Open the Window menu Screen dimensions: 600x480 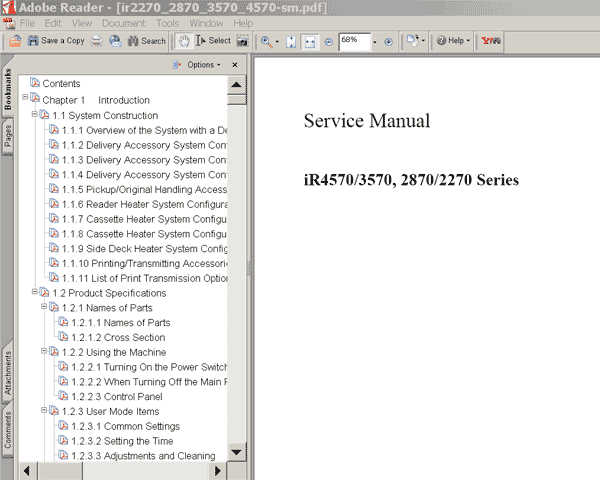tap(206, 23)
